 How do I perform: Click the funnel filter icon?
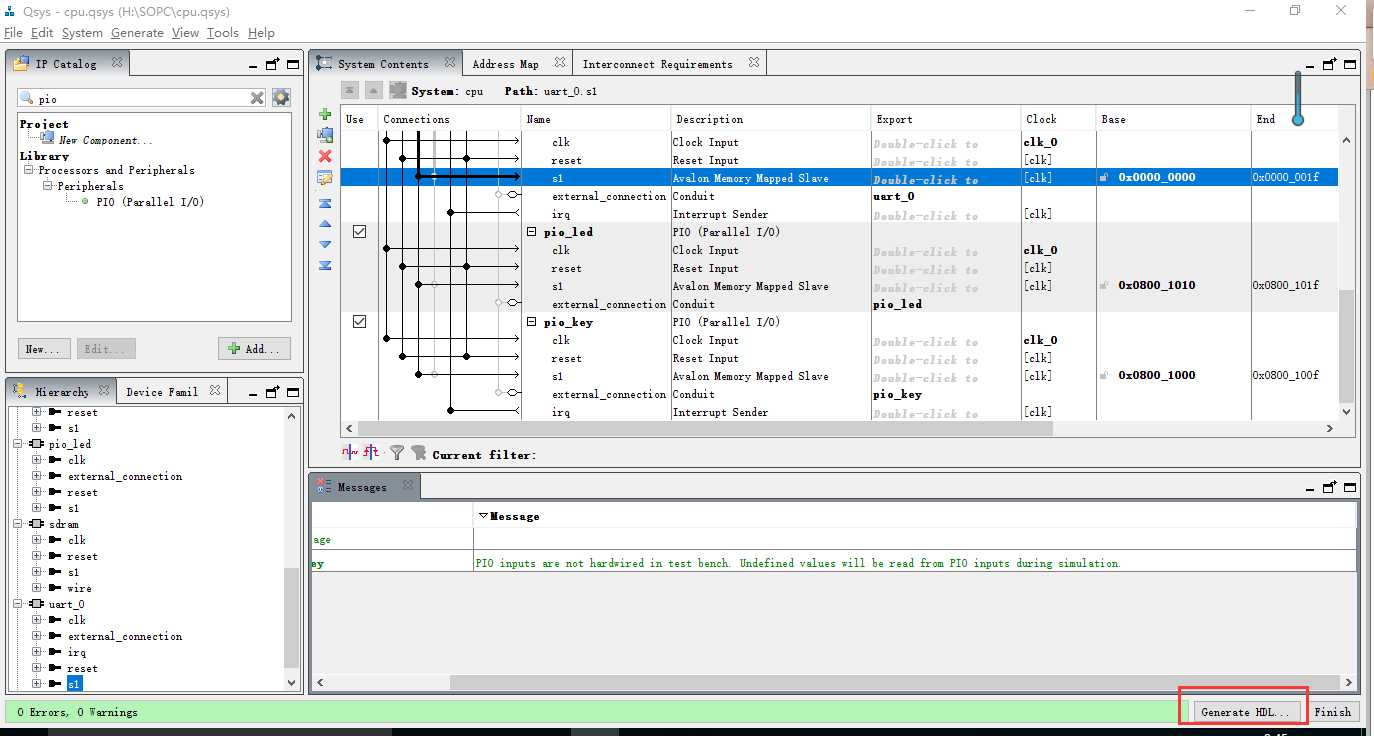pyautogui.click(x=397, y=453)
